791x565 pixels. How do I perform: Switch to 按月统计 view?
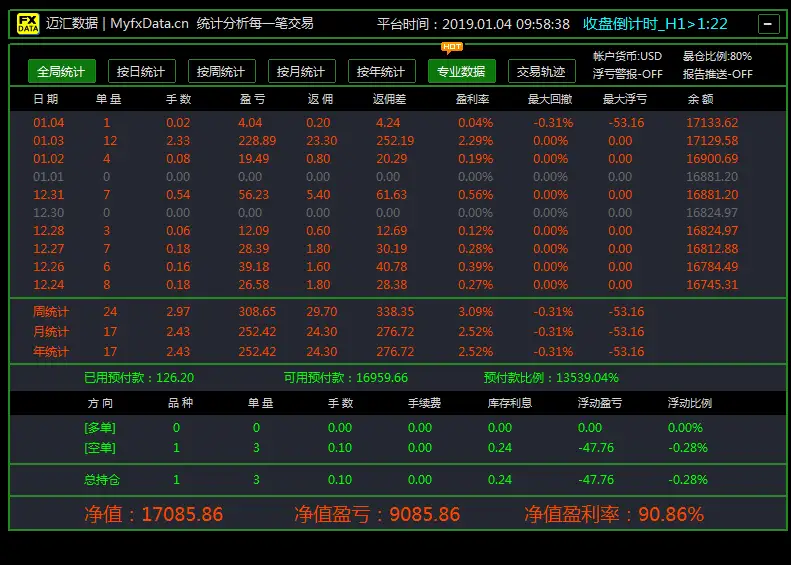point(301,71)
